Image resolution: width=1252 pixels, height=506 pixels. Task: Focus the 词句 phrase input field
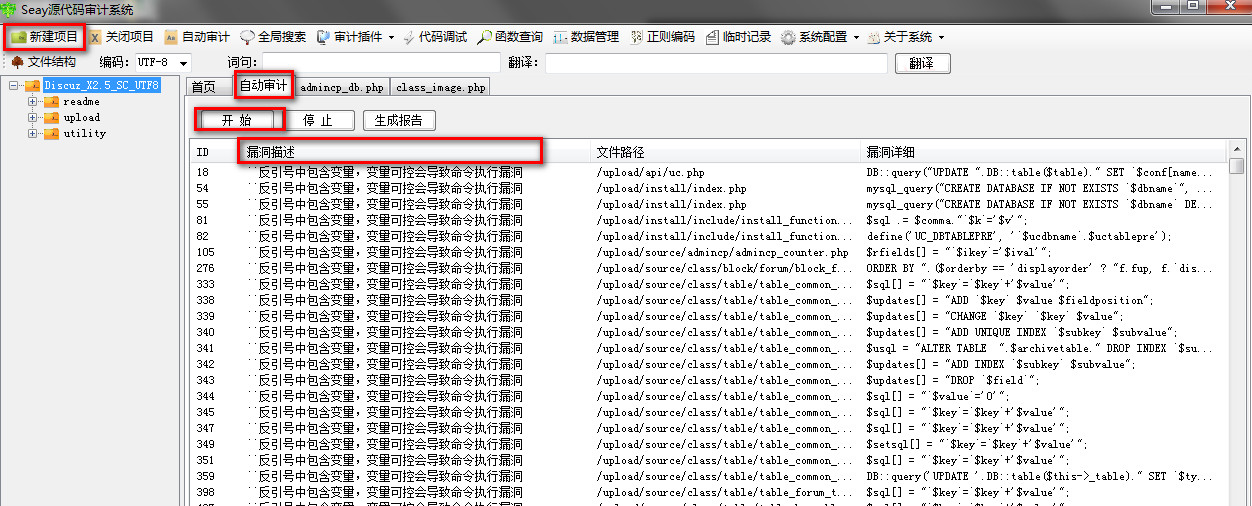click(x=379, y=63)
